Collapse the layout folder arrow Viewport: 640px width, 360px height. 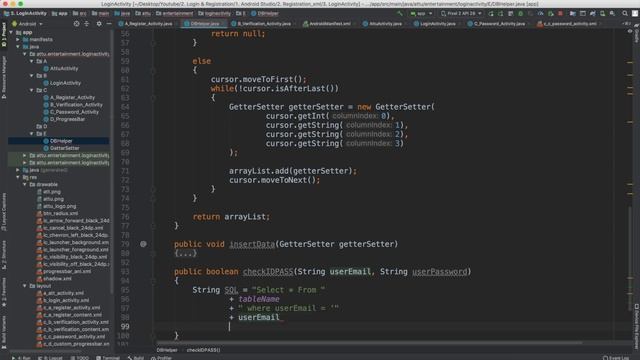25,286
